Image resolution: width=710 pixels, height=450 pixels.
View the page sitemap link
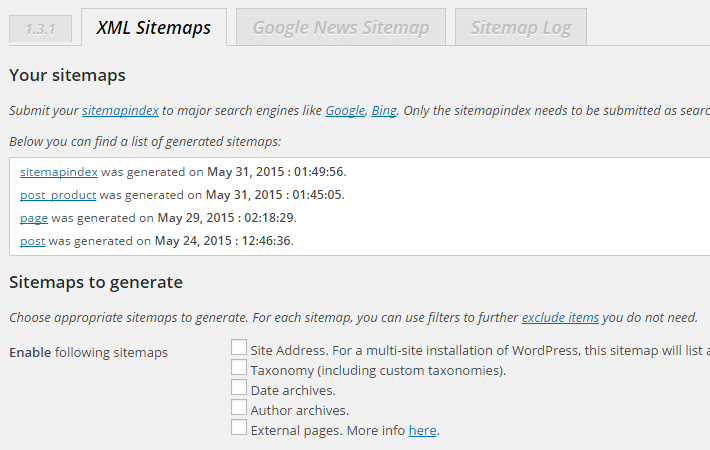coord(34,218)
